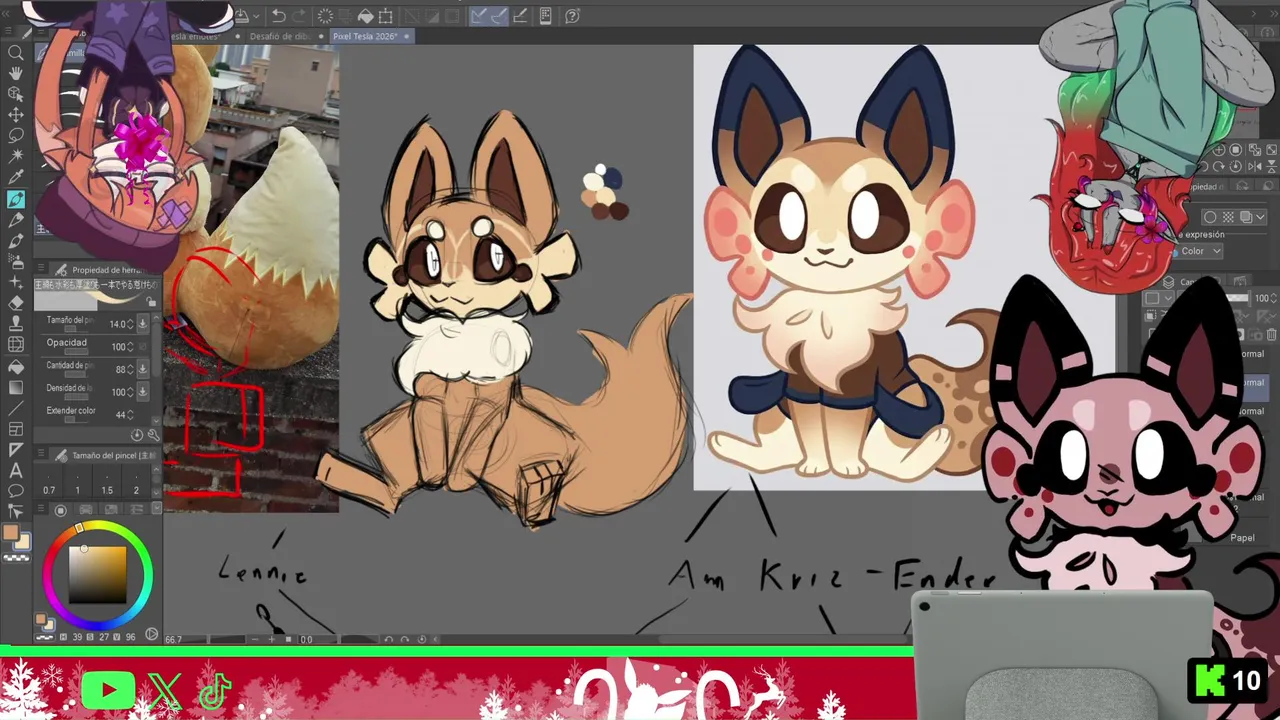Select the Zoom magnifier tool
The image size is (1280, 720).
click(16, 52)
